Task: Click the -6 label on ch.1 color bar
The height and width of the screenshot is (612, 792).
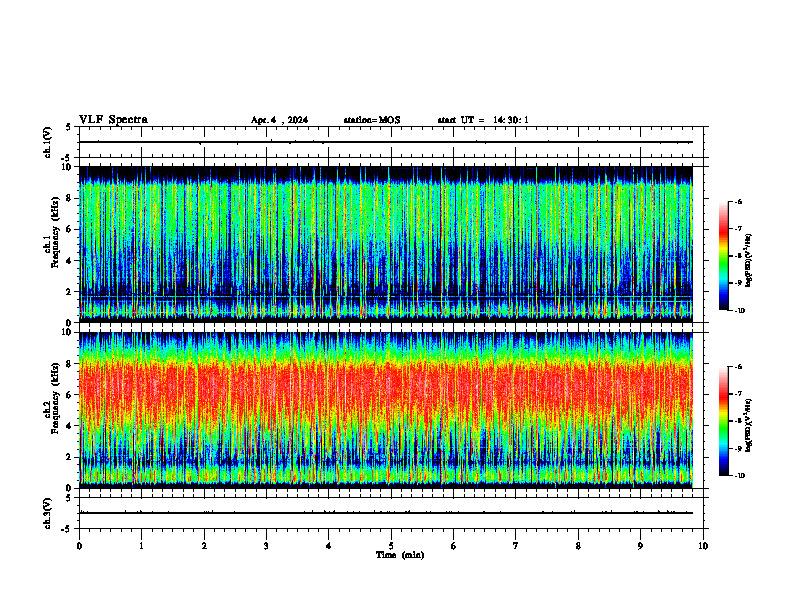Action: click(x=738, y=201)
